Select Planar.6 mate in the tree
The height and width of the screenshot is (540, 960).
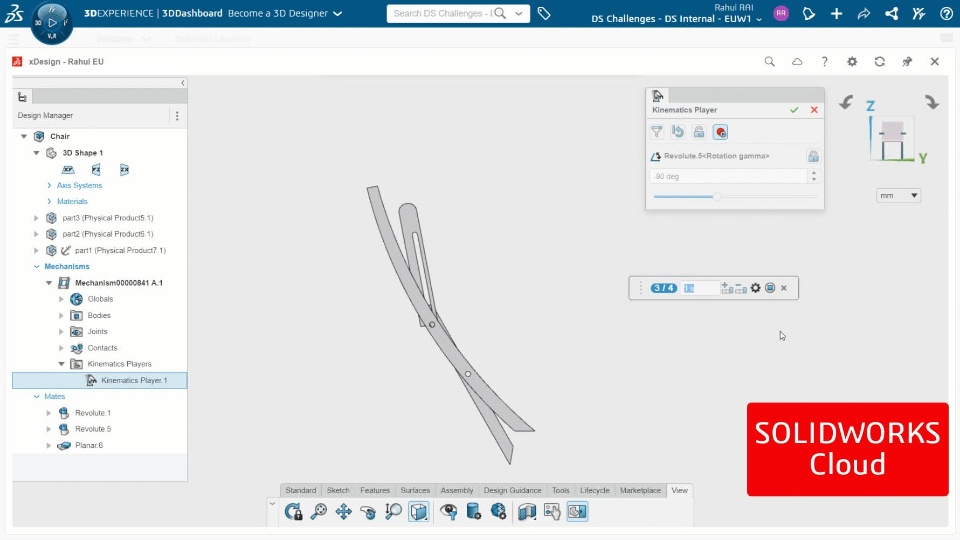89,445
